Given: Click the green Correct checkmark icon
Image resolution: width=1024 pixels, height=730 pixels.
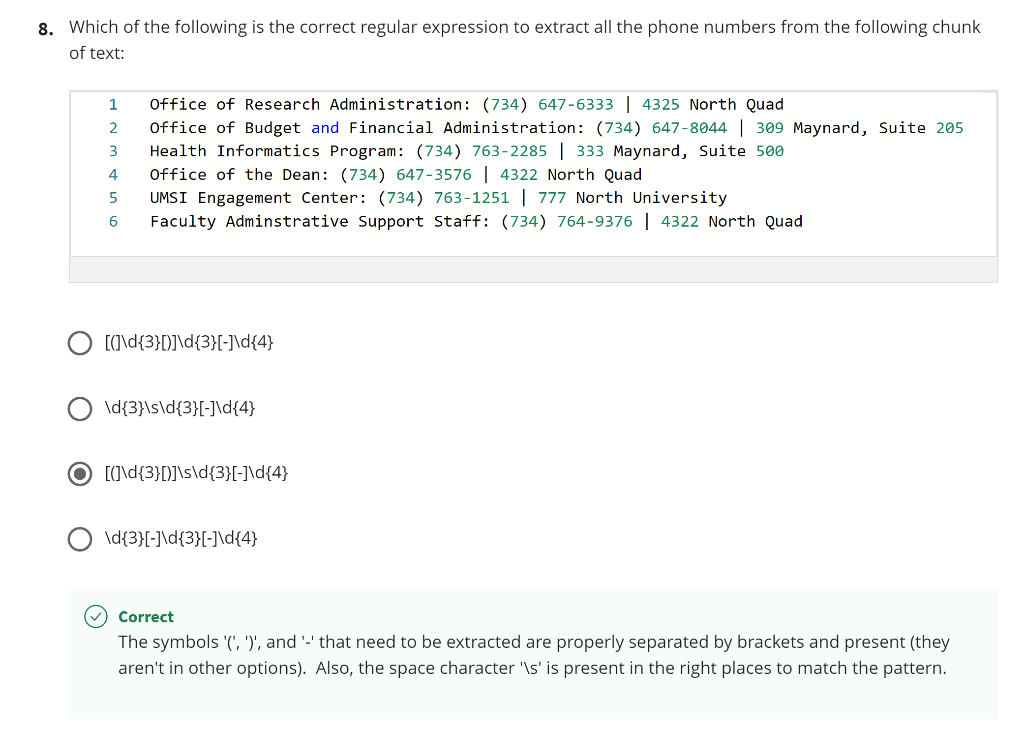Looking at the screenshot, I should coord(96,616).
